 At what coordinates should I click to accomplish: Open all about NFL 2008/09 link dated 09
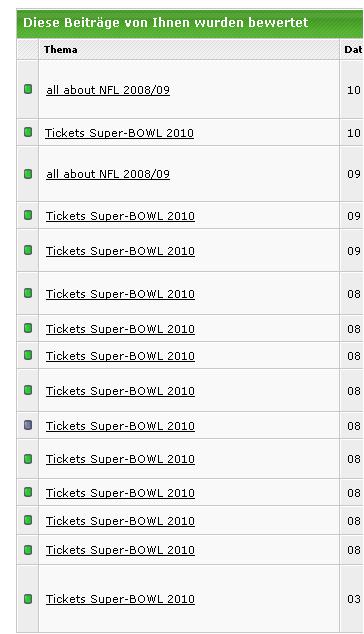click(x=108, y=174)
